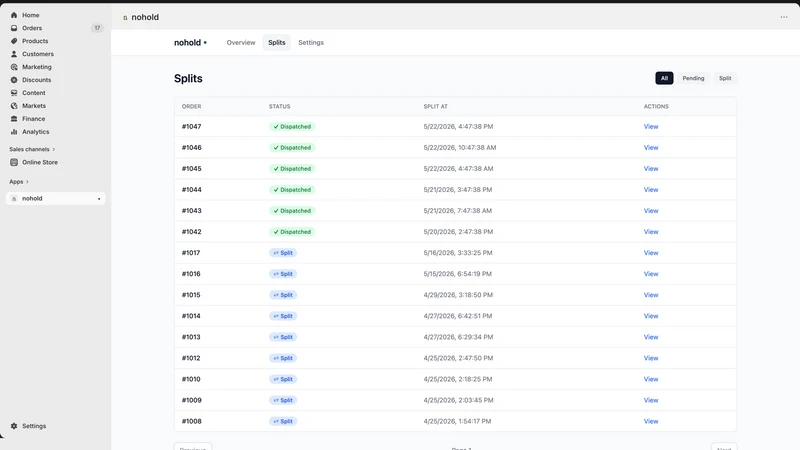
Task: Select the Discounts badge icon
Action: click(14, 80)
